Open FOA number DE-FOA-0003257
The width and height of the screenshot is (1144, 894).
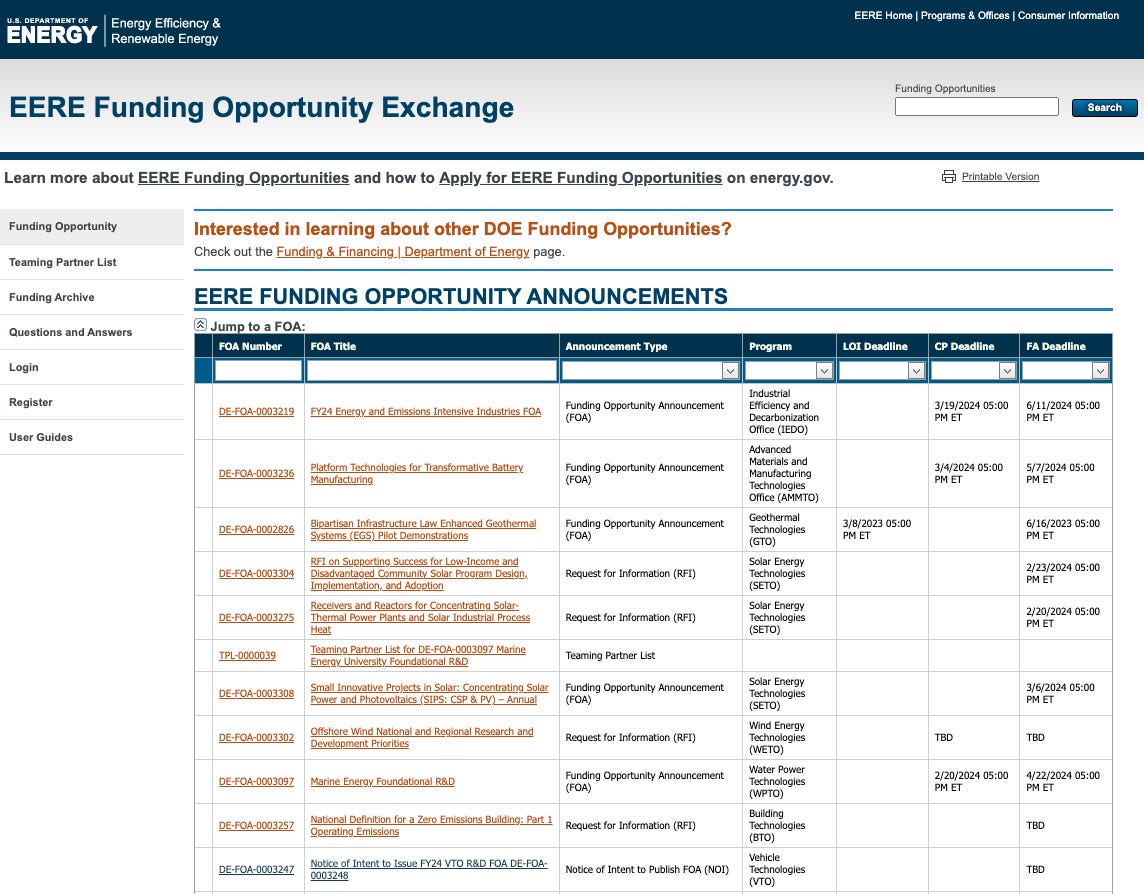pos(256,825)
